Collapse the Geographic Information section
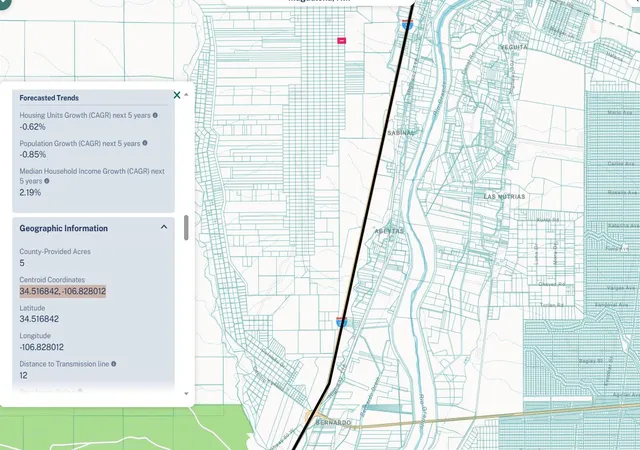Image resolution: width=640 pixels, height=450 pixels. click(164, 227)
